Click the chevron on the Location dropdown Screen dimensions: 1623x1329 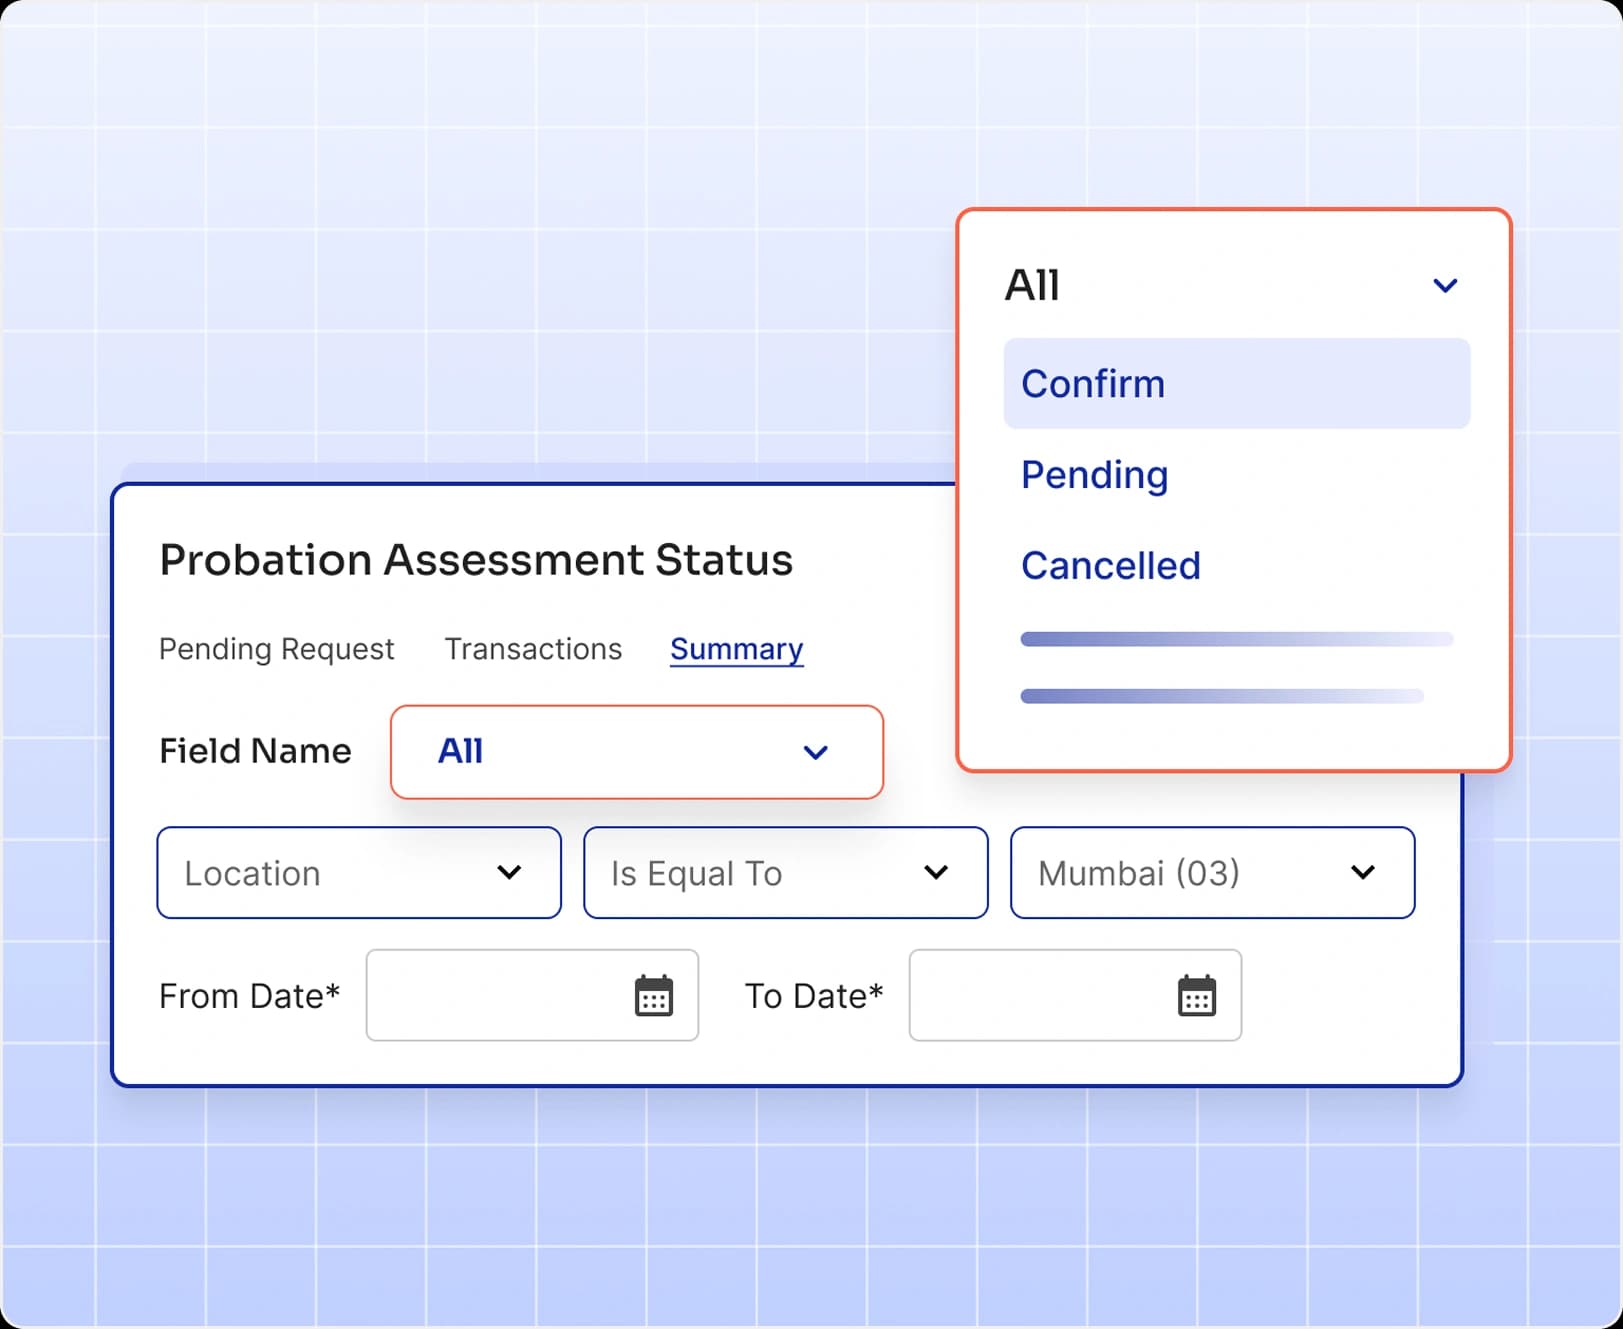(x=510, y=873)
